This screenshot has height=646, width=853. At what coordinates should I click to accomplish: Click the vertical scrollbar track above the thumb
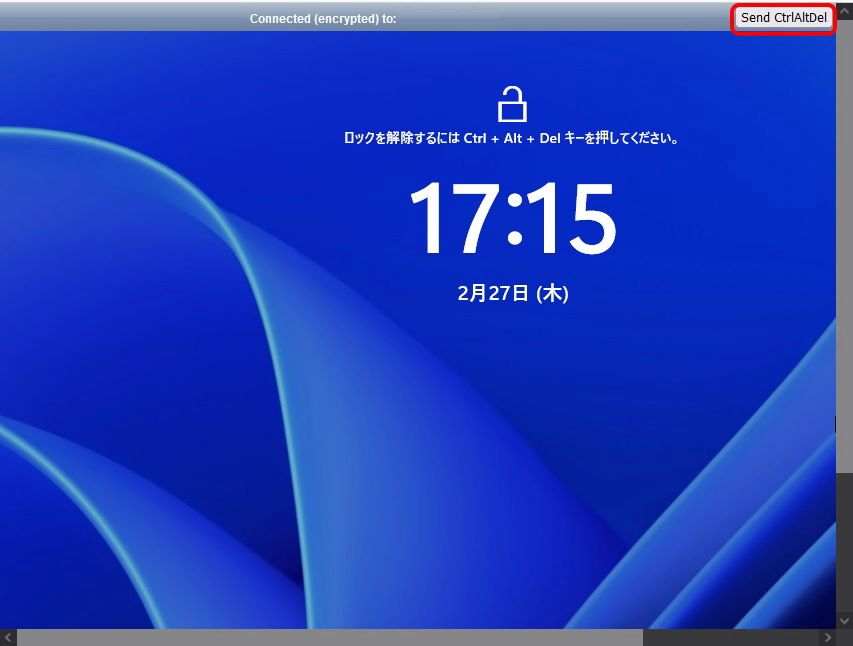(x=845, y=22)
